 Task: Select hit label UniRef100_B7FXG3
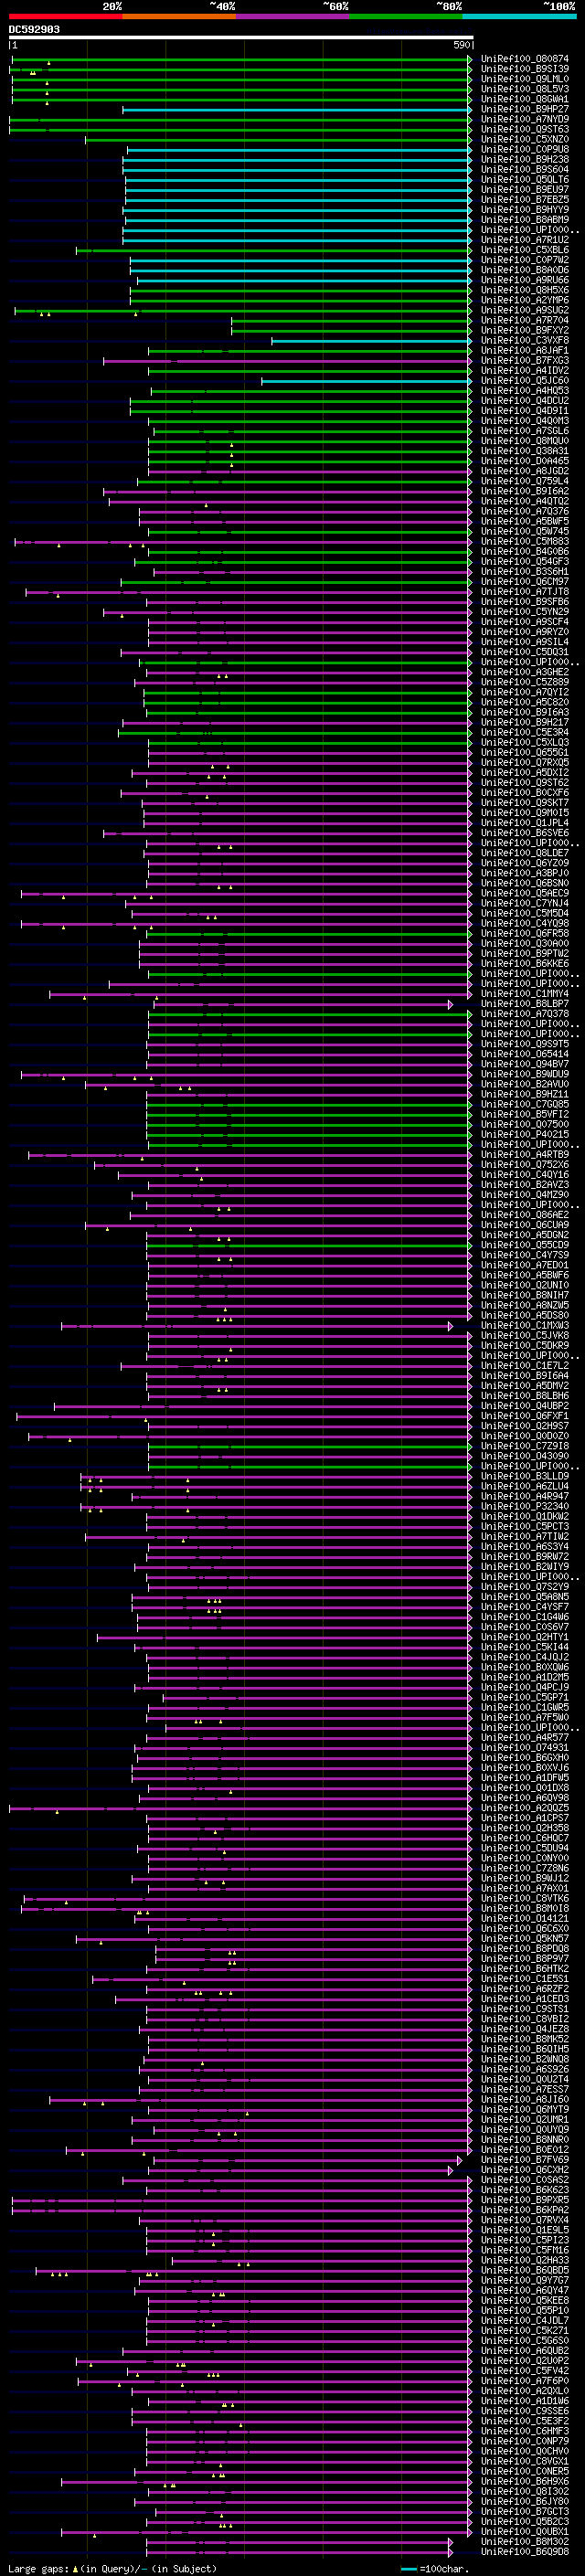pyautogui.click(x=525, y=360)
